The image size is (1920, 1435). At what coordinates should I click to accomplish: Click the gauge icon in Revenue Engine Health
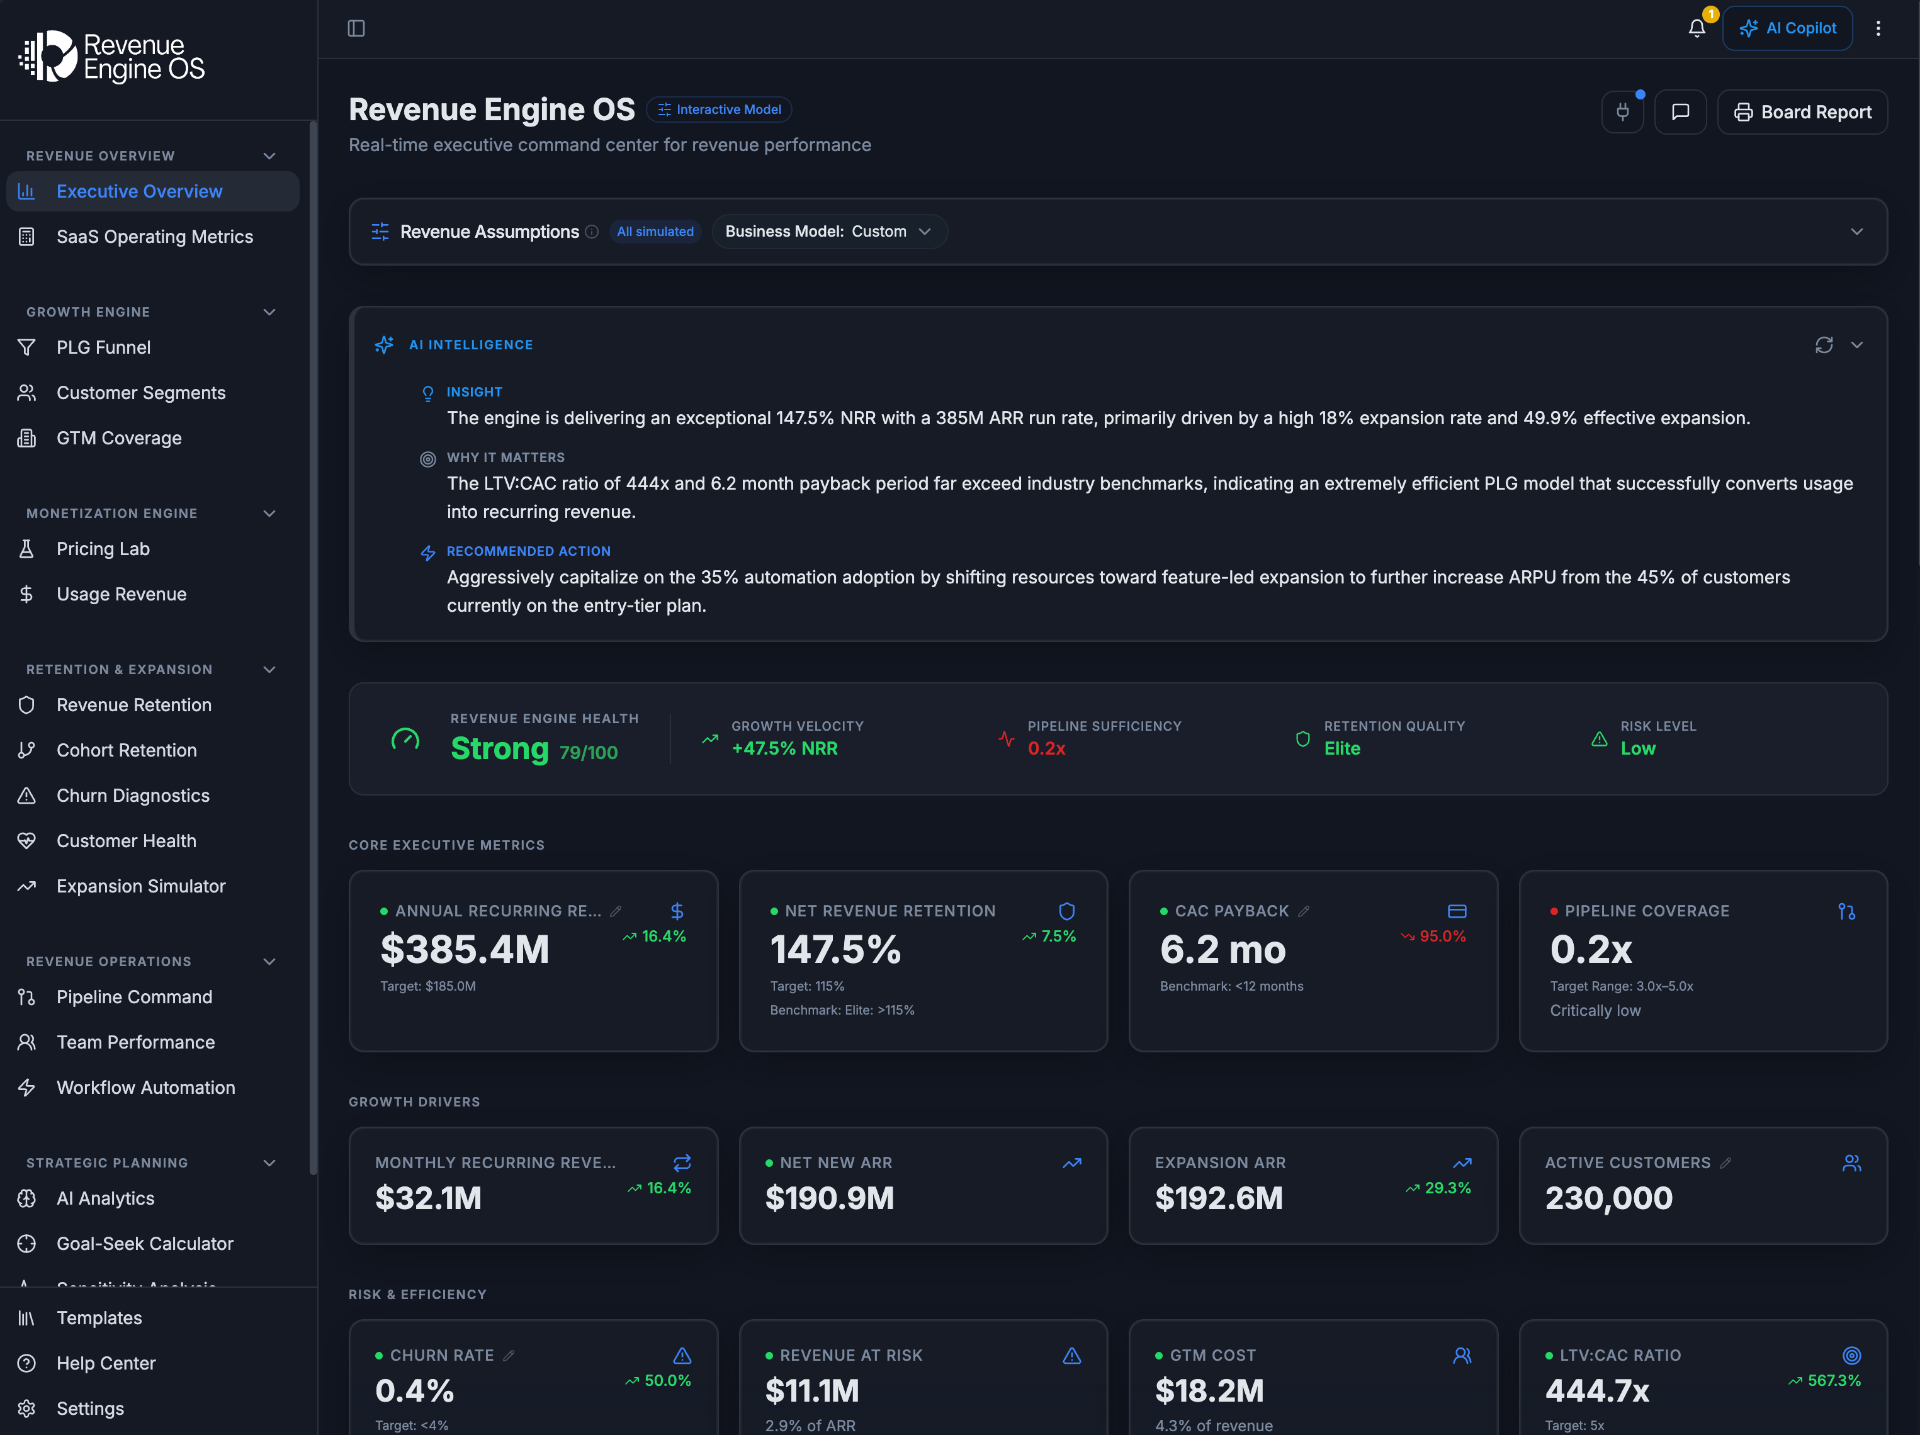tap(405, 739)
